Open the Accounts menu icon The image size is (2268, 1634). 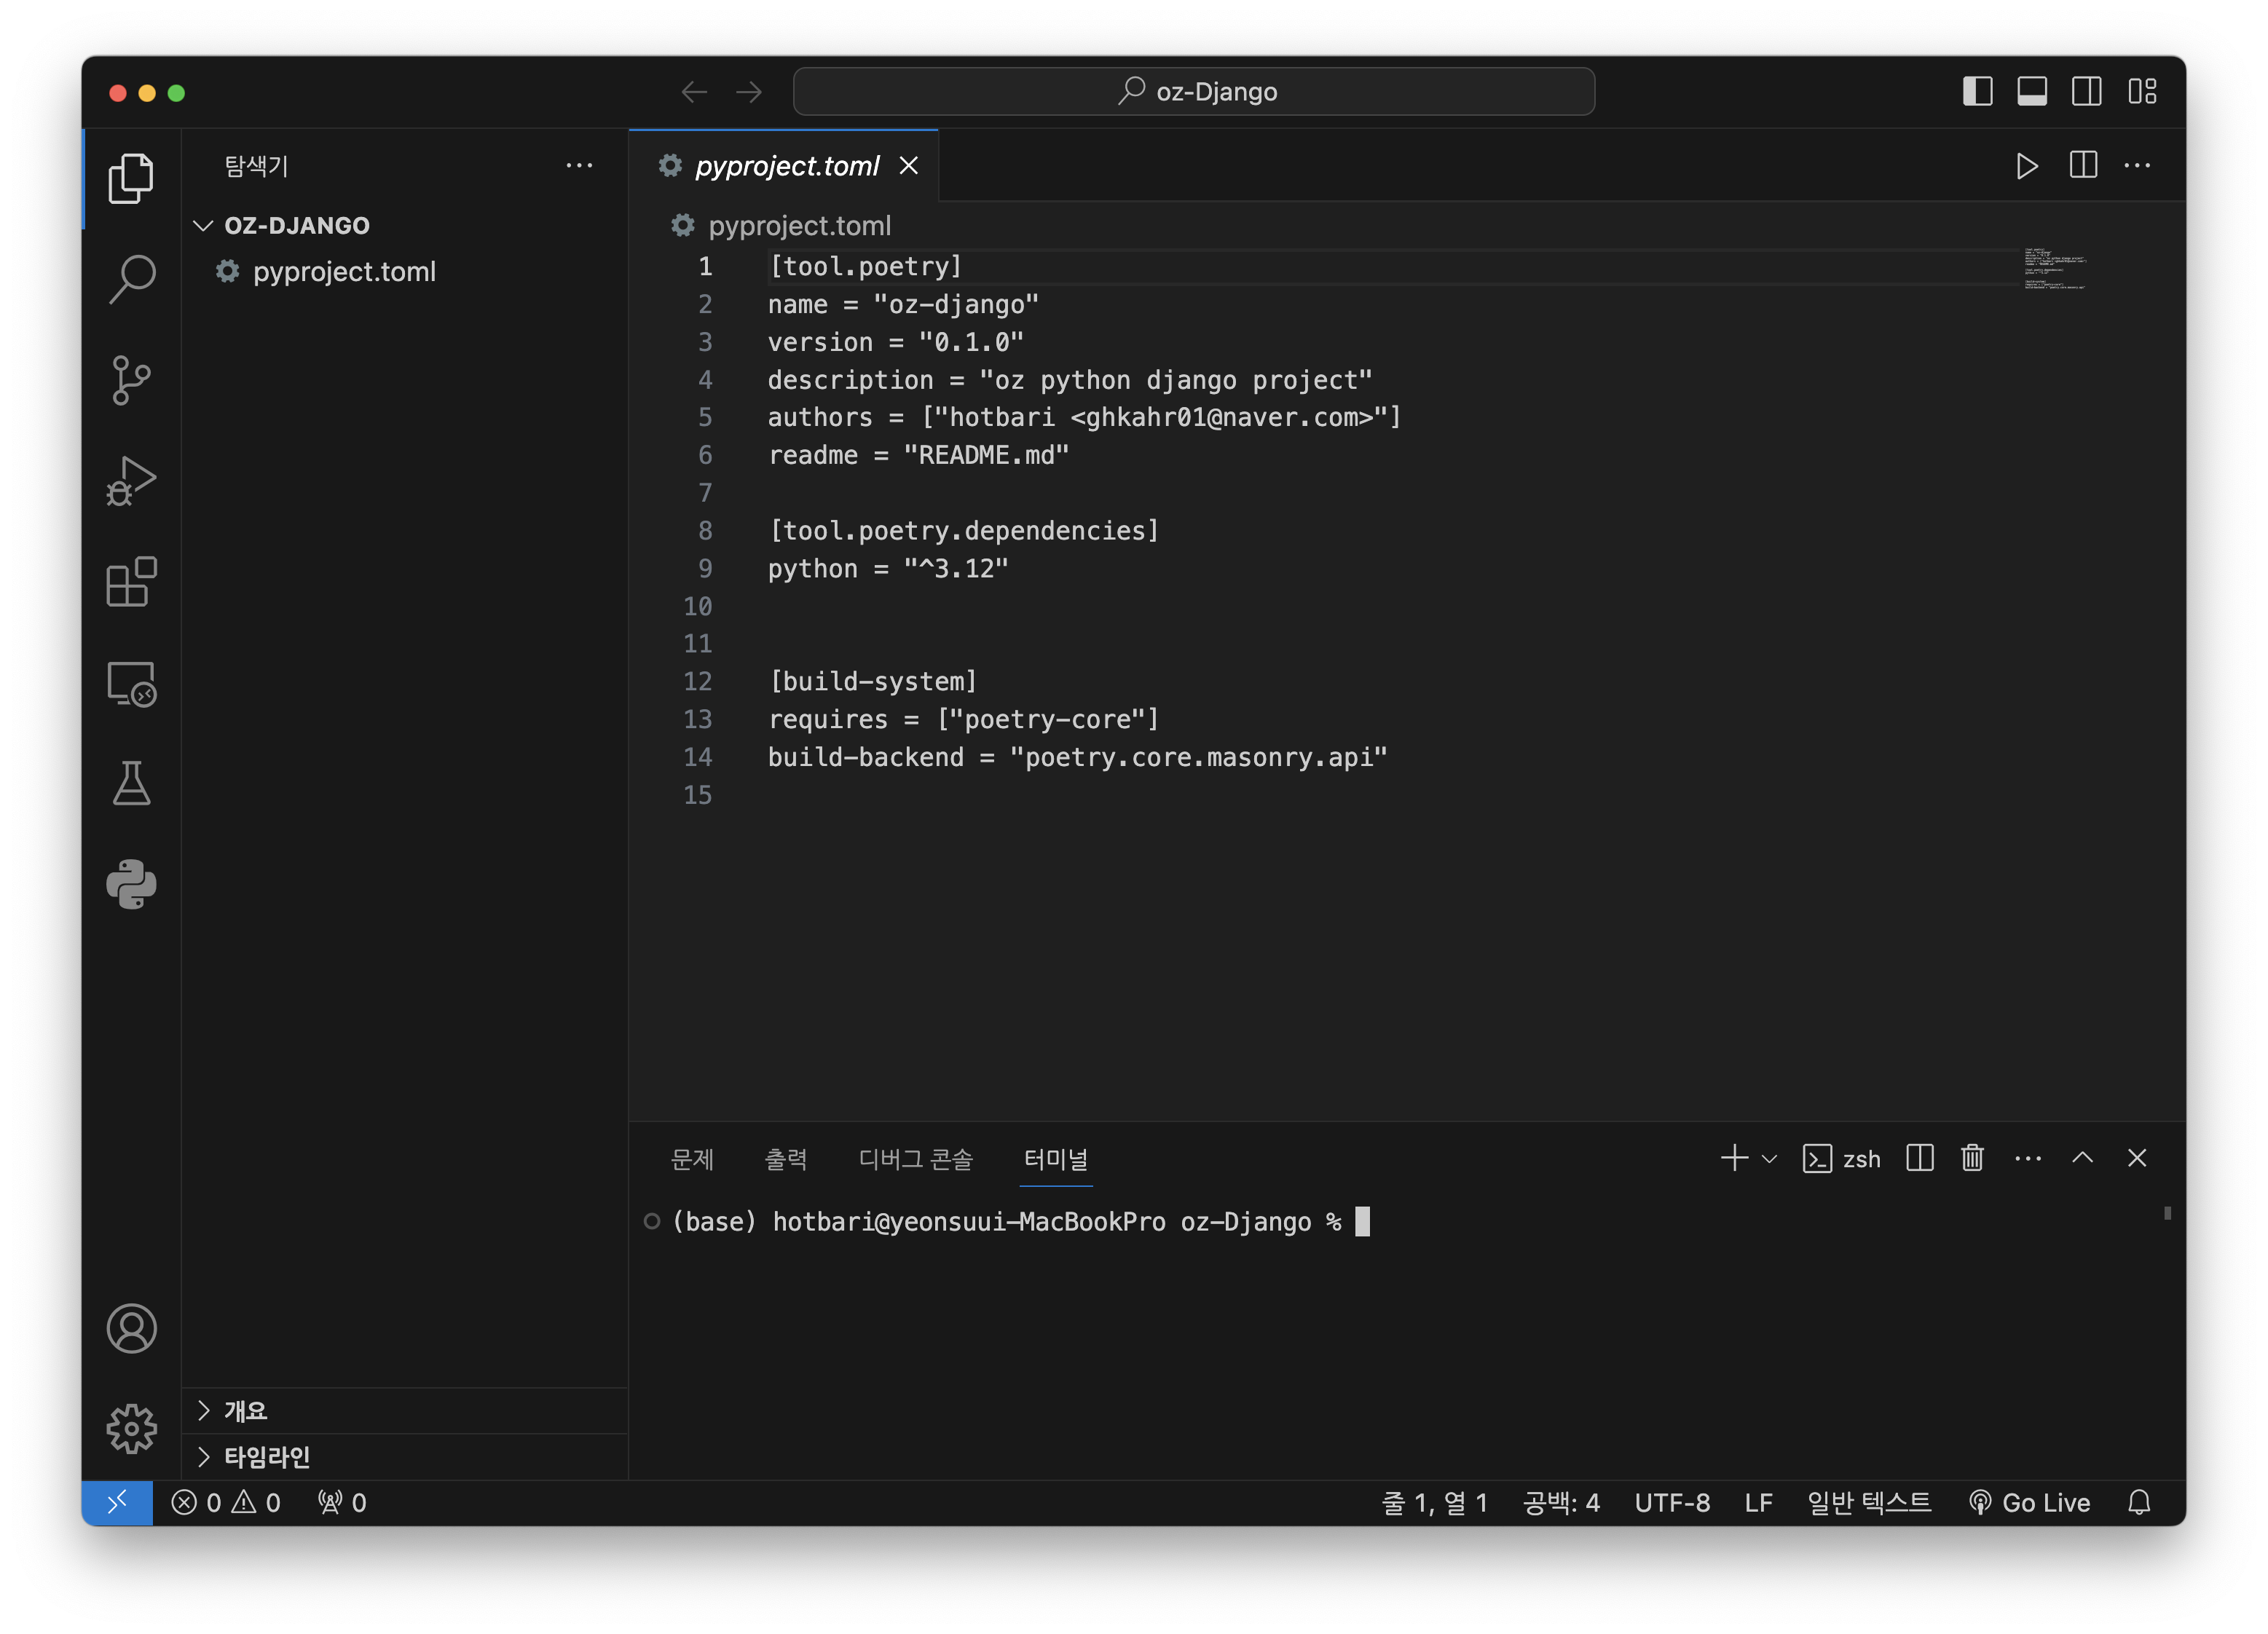pyautogui.click(x=131, y=1328)
